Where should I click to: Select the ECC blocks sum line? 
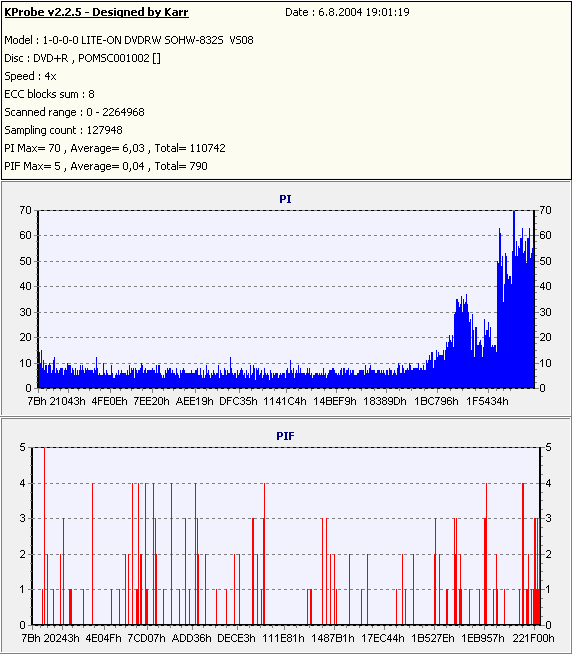(50, 94)
